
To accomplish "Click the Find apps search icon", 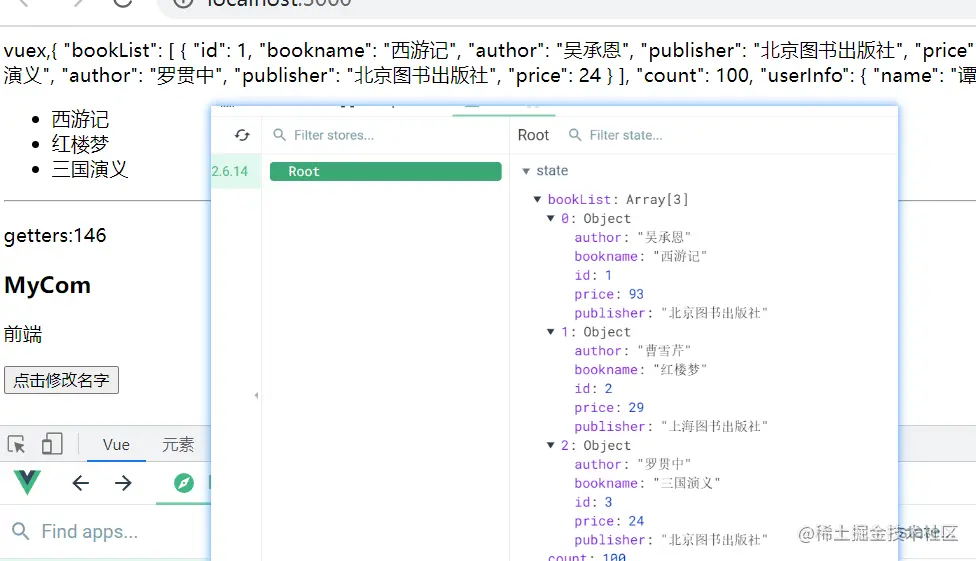I will point(21,531).
